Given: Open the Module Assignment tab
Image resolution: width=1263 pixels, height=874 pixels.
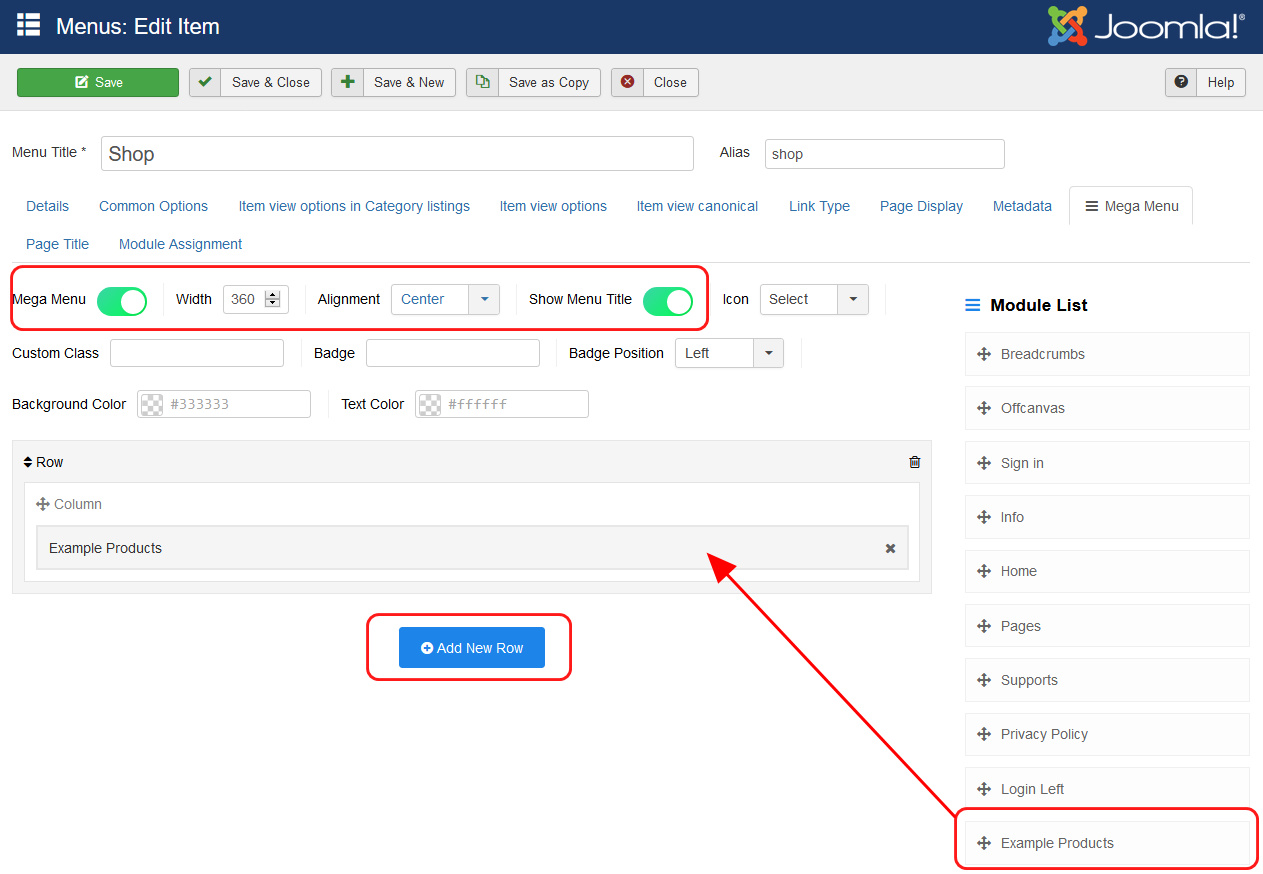Looking at the screenshot, I should click(x=180, y=244).
